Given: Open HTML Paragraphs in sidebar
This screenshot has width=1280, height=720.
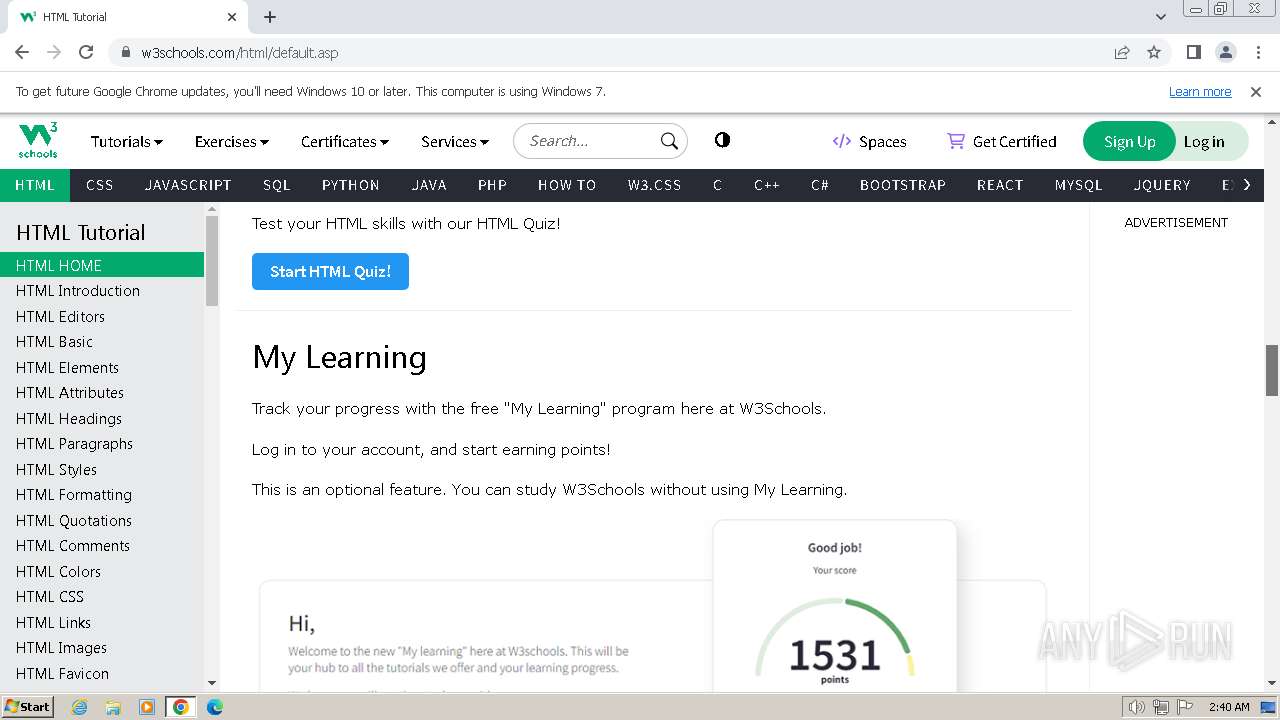Looking at the screenshot, I should pyautogui.click(x=102, y=444).
